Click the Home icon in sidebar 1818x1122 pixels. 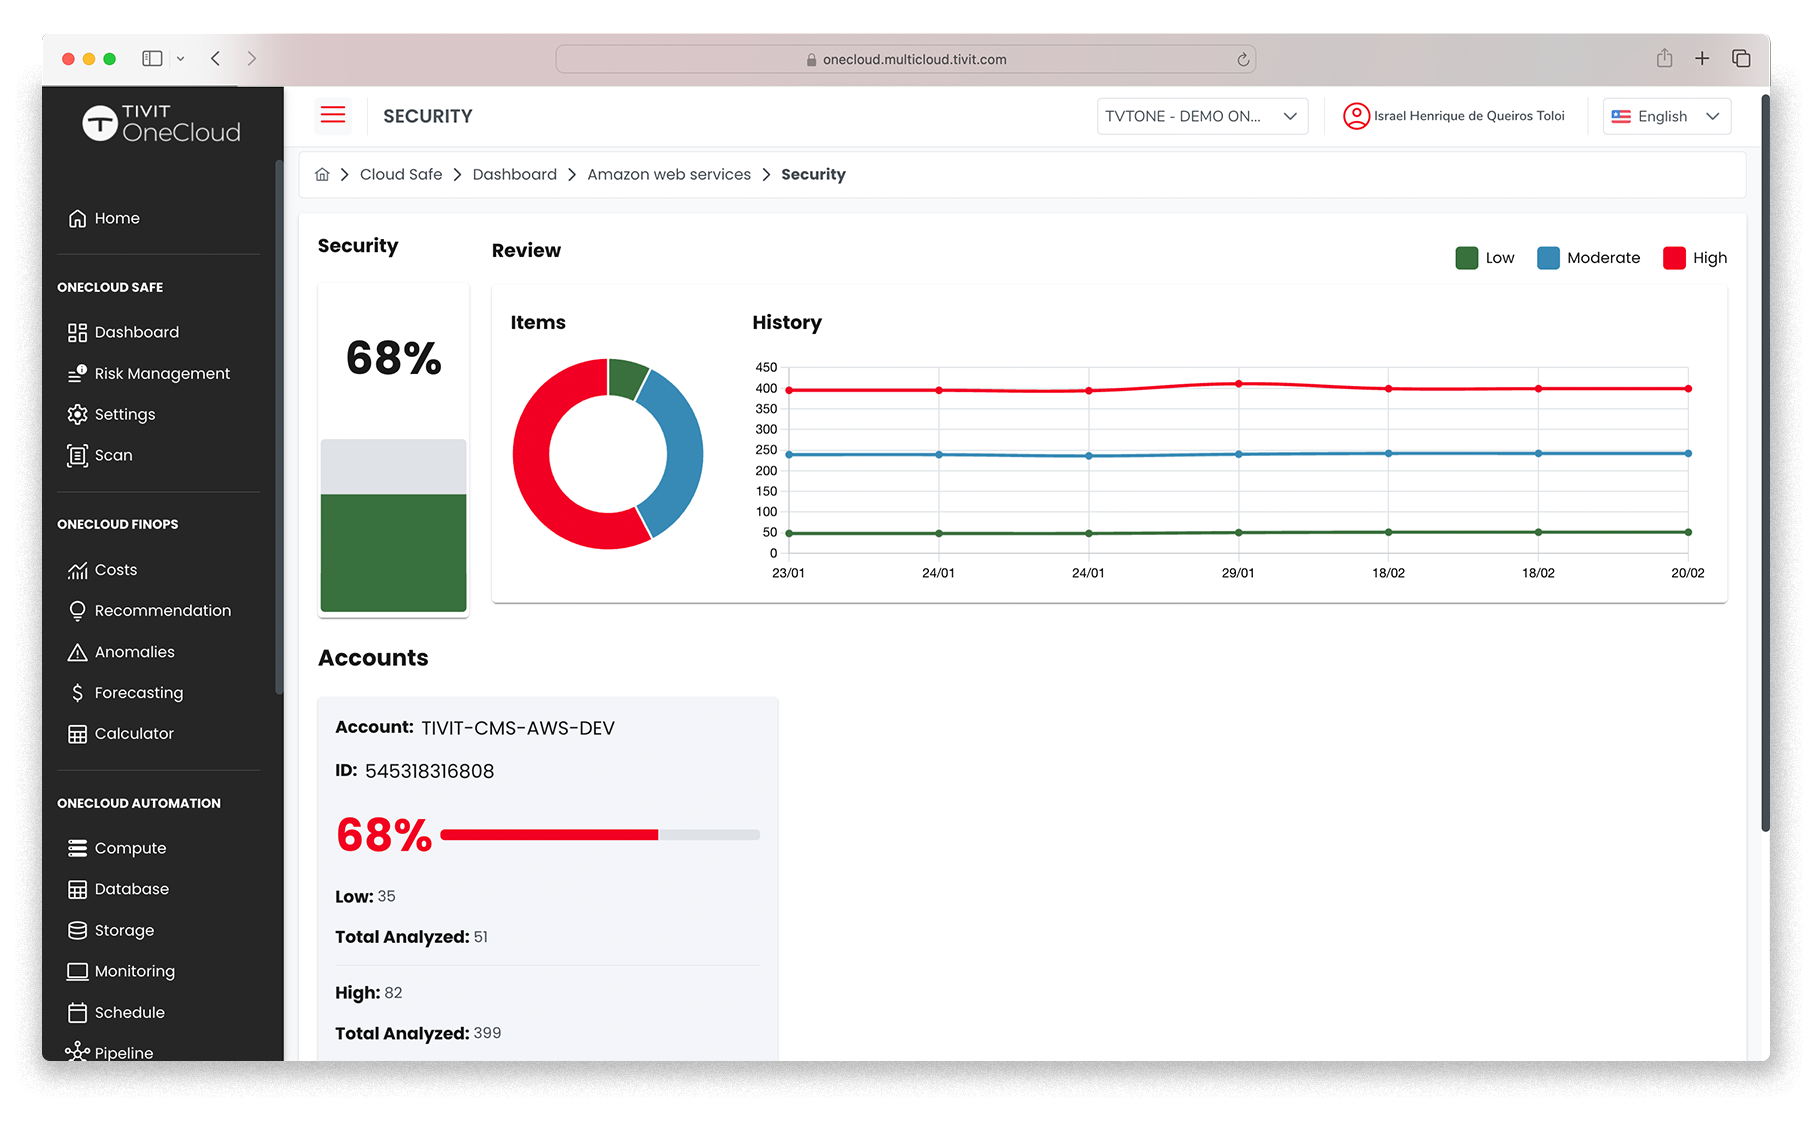(x=77, y=218)
